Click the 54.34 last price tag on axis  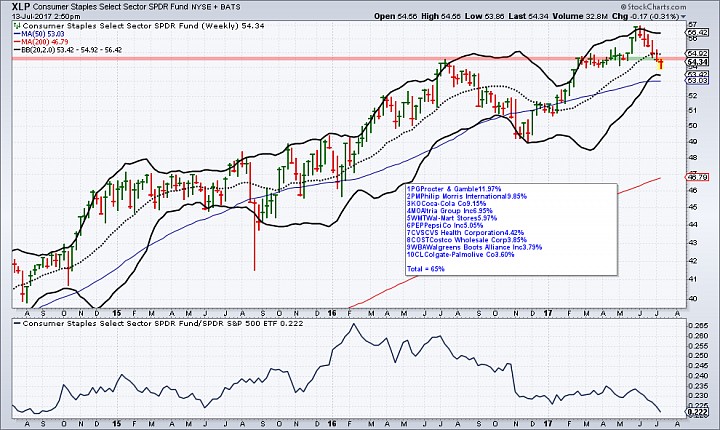click(698, 62)
